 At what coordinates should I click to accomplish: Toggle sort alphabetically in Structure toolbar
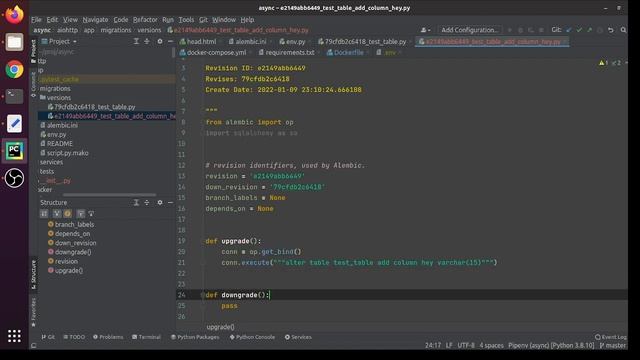[x=44, y=213]
